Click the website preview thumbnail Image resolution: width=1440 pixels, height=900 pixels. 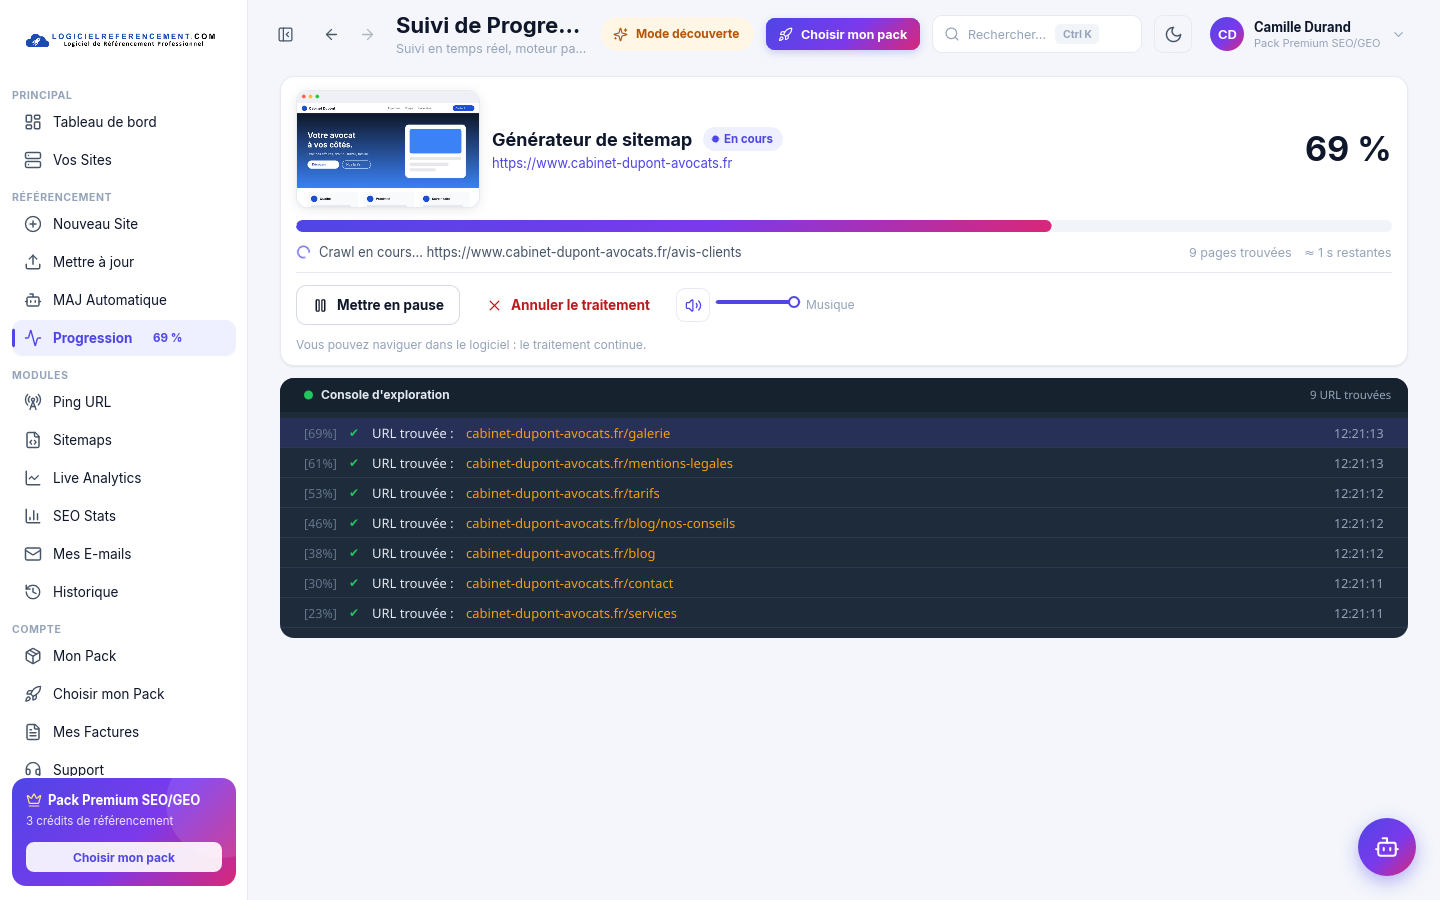coord(388,149)
